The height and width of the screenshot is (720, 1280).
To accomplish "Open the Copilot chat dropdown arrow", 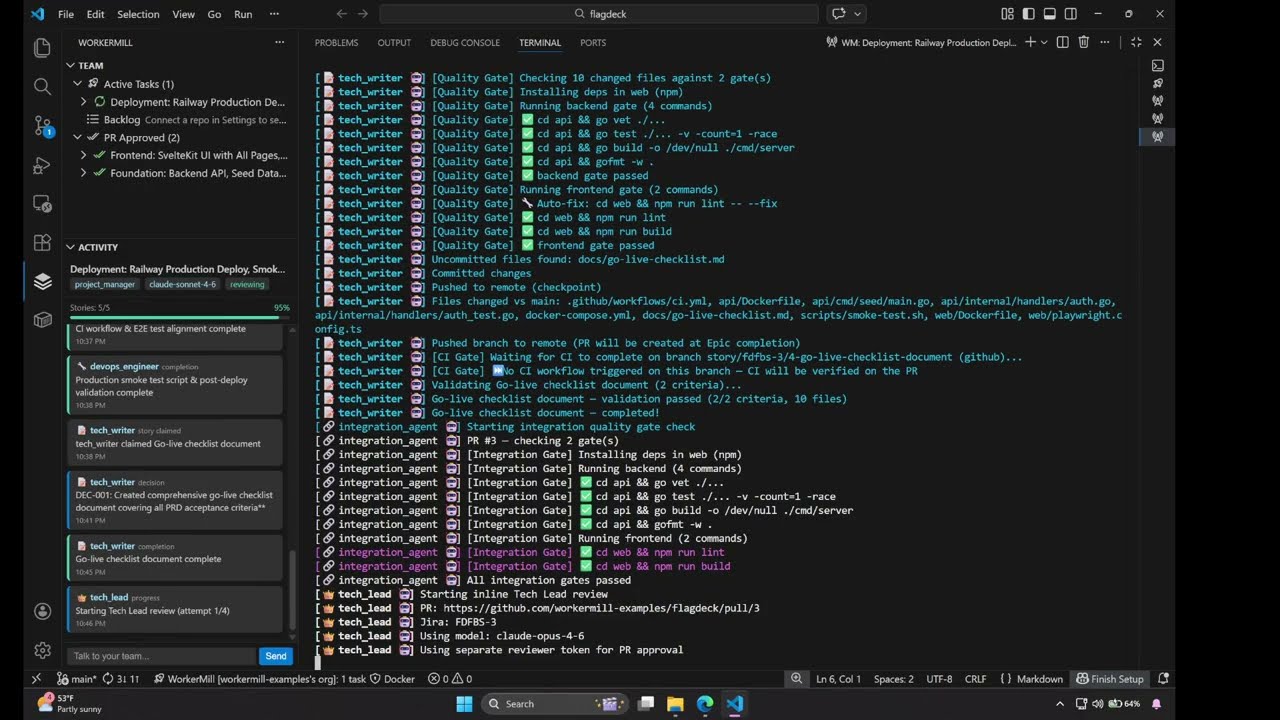I will click(x=857, y=14).
